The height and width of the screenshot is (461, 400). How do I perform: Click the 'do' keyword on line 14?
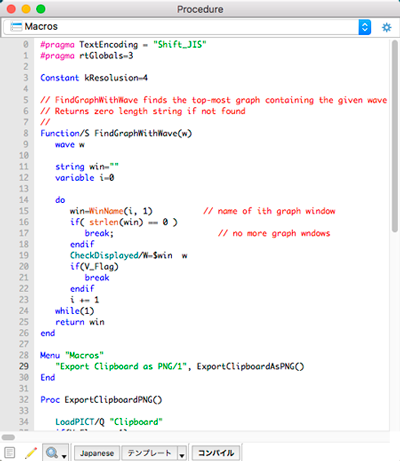tap(60, 200)
